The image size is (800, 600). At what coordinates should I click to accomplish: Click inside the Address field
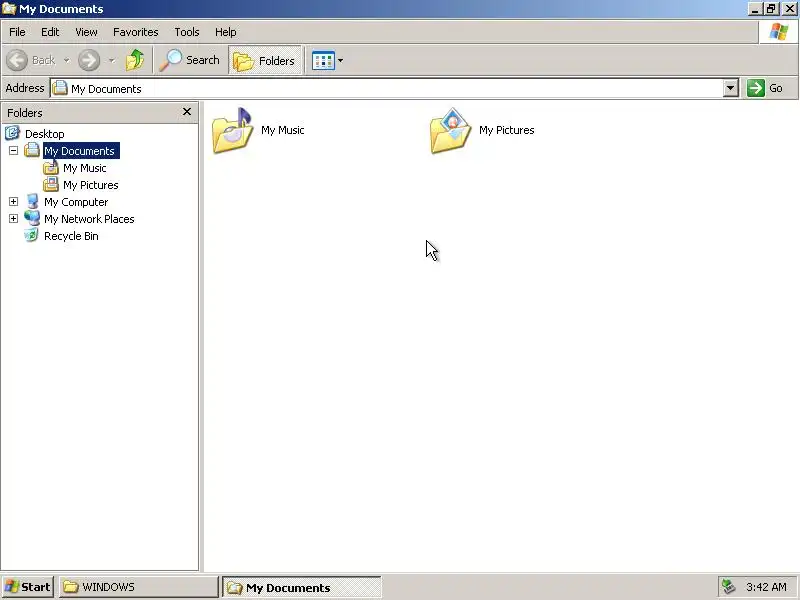point(387,88)
